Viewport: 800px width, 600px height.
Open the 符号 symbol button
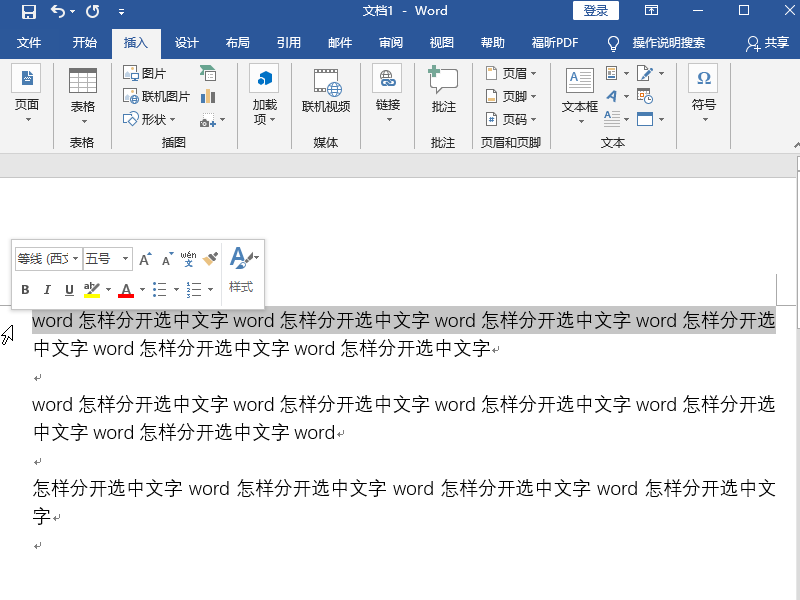(704, 94)
